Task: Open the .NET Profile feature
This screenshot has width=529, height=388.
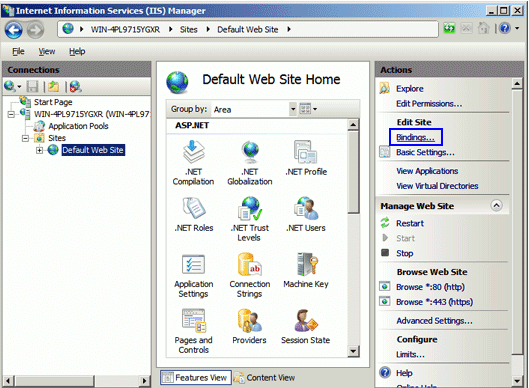Action: tap(306, 158)
